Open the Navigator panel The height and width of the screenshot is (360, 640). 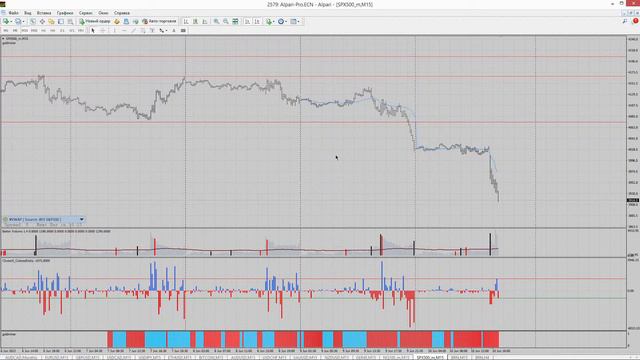coord(51,21)
